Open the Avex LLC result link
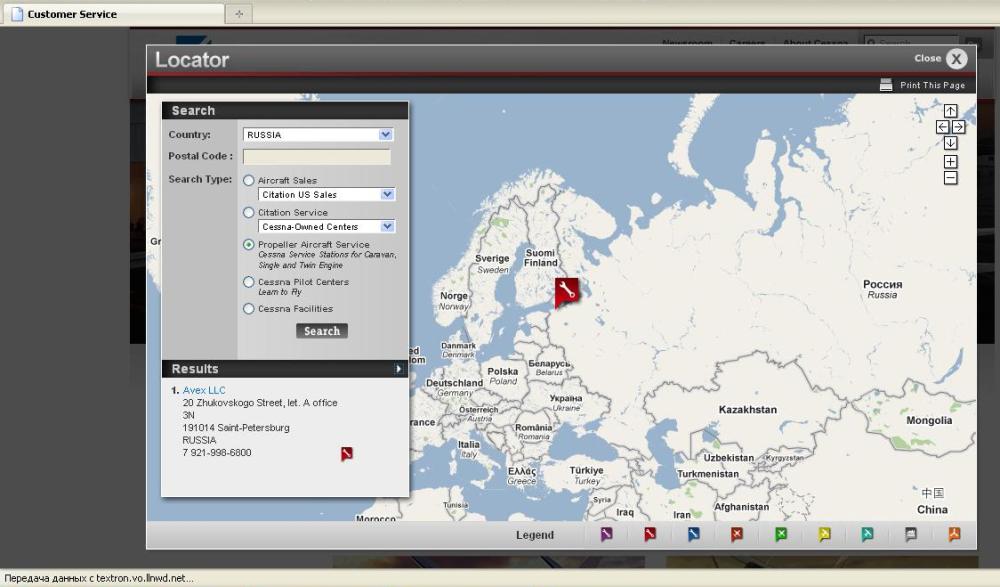1000x587 pixels. click(x=204, y=390)
